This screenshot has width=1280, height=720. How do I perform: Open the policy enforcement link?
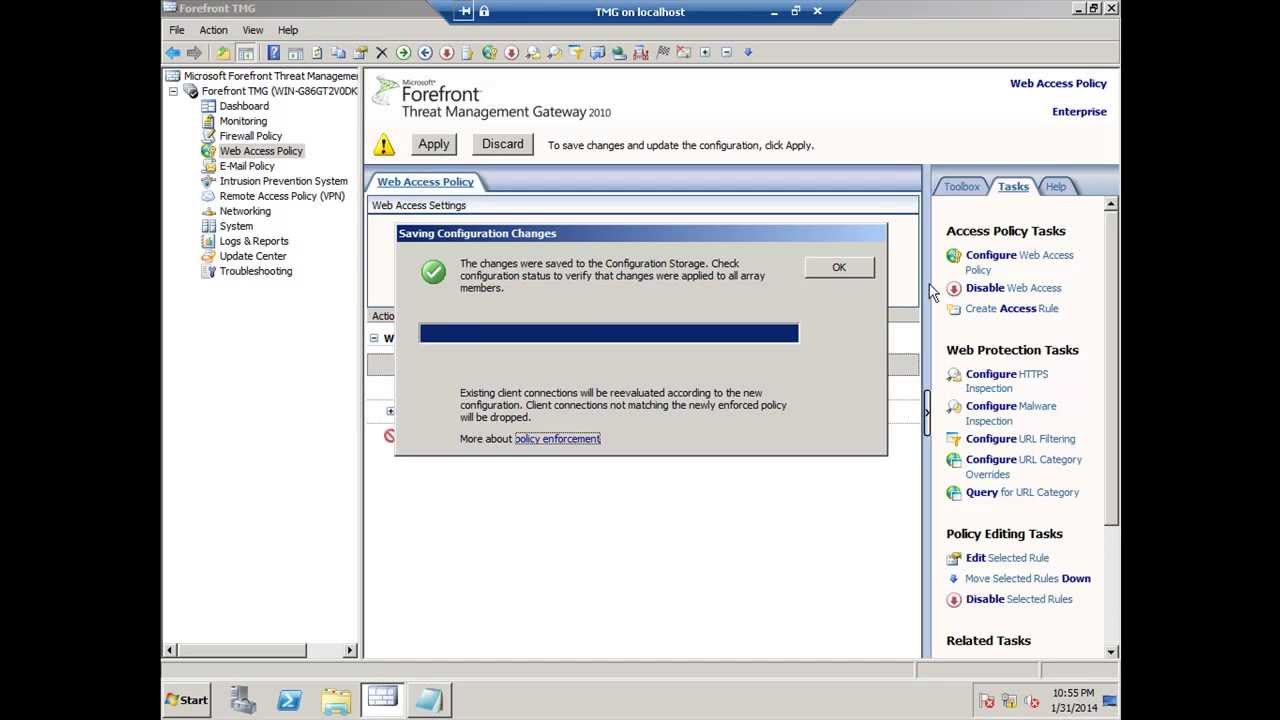[x=558, y=439]
